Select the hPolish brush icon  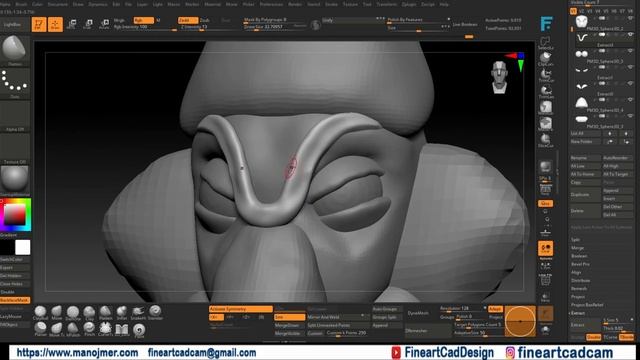click(x=73, y=329)
